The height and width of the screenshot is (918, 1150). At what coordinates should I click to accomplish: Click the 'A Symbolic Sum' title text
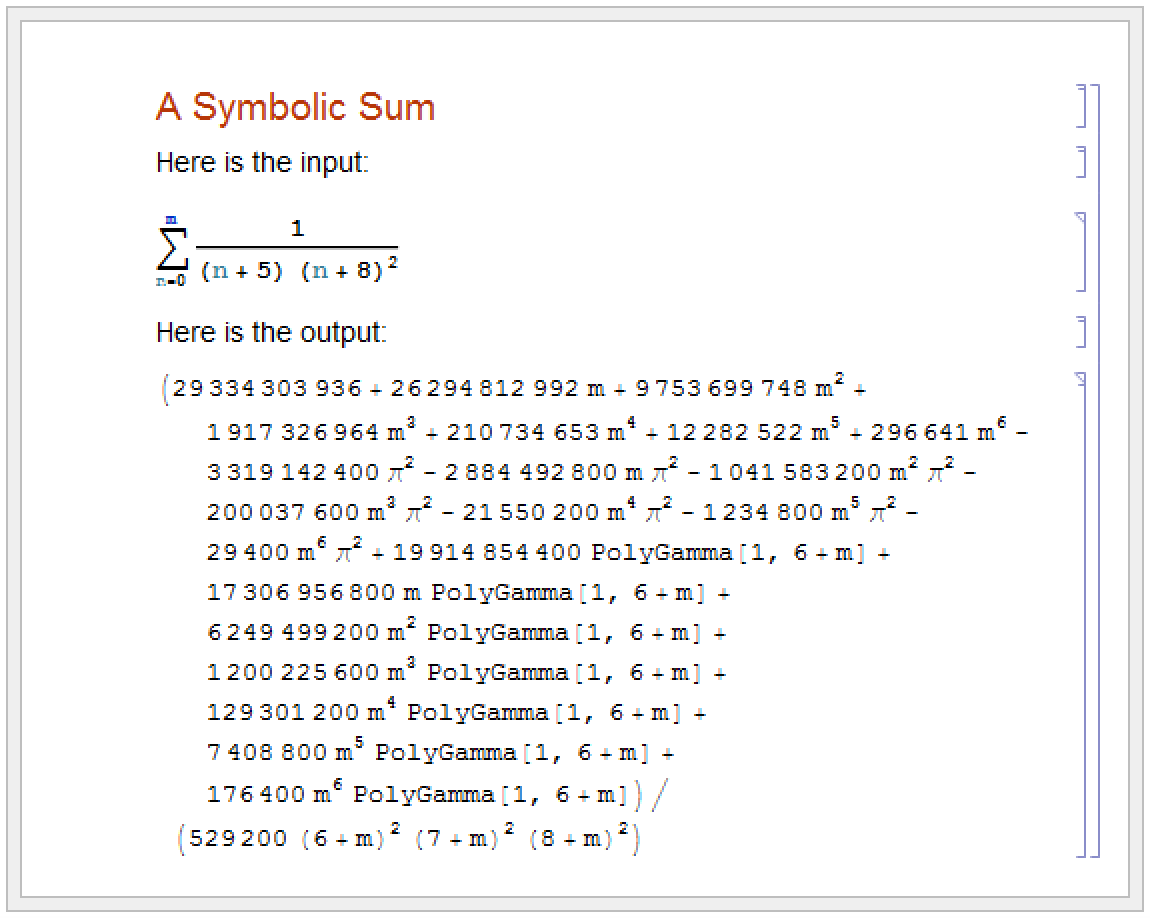click(x=295, y=107)
